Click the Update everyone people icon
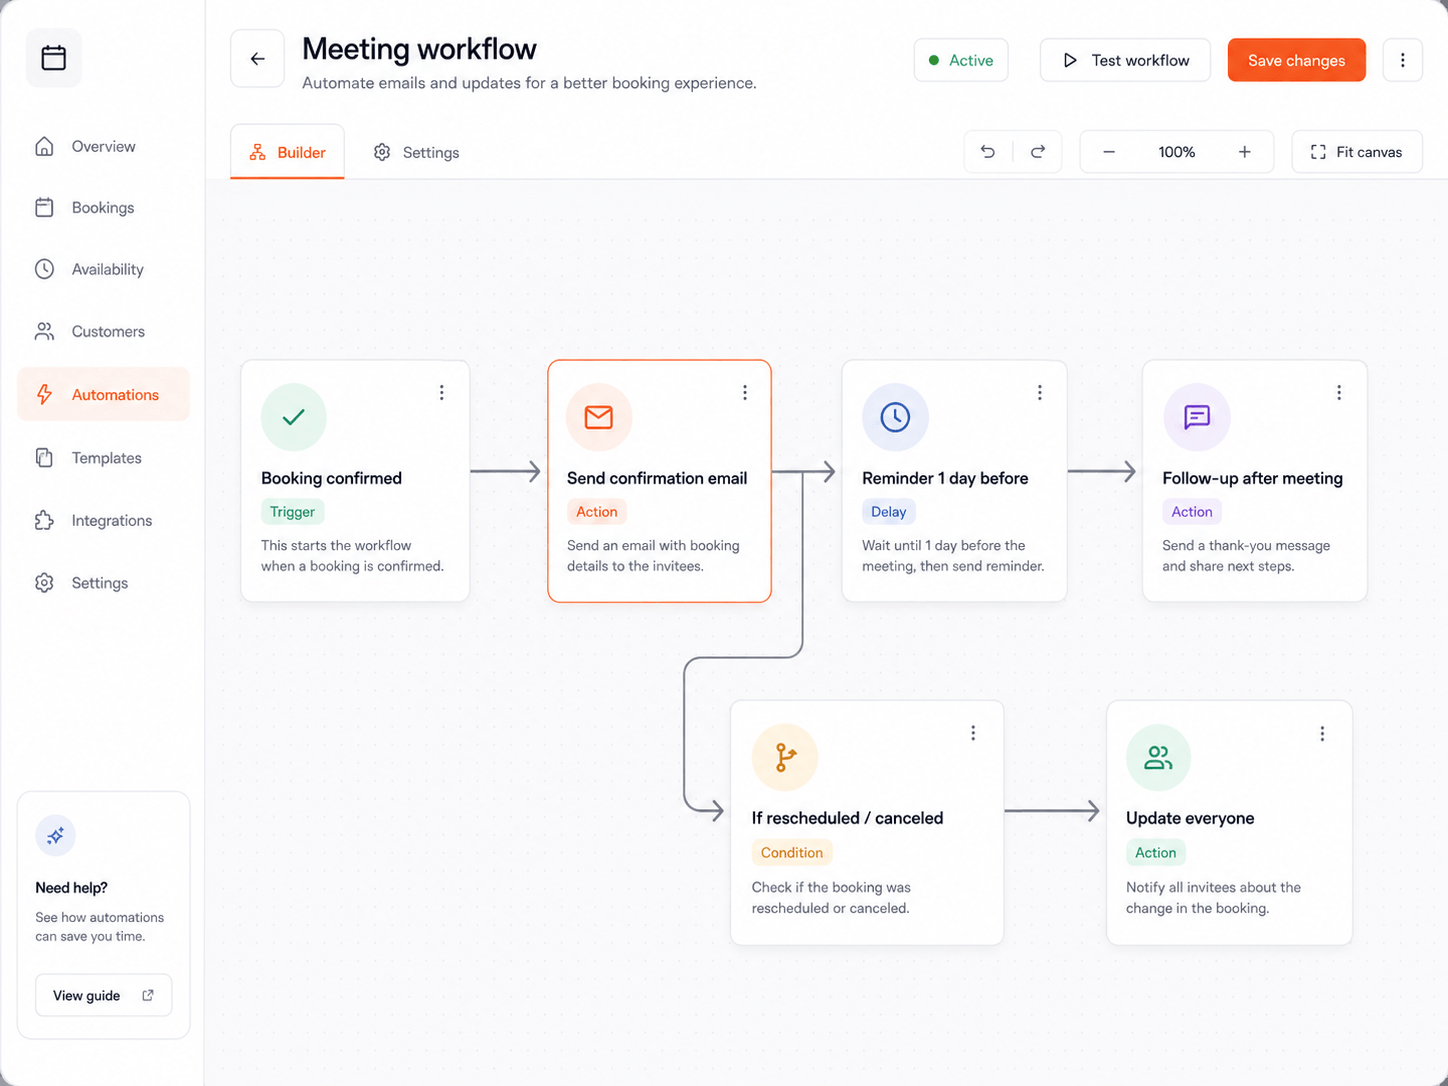This screenshot has height=1086, width=1448. click(1158, 757)
